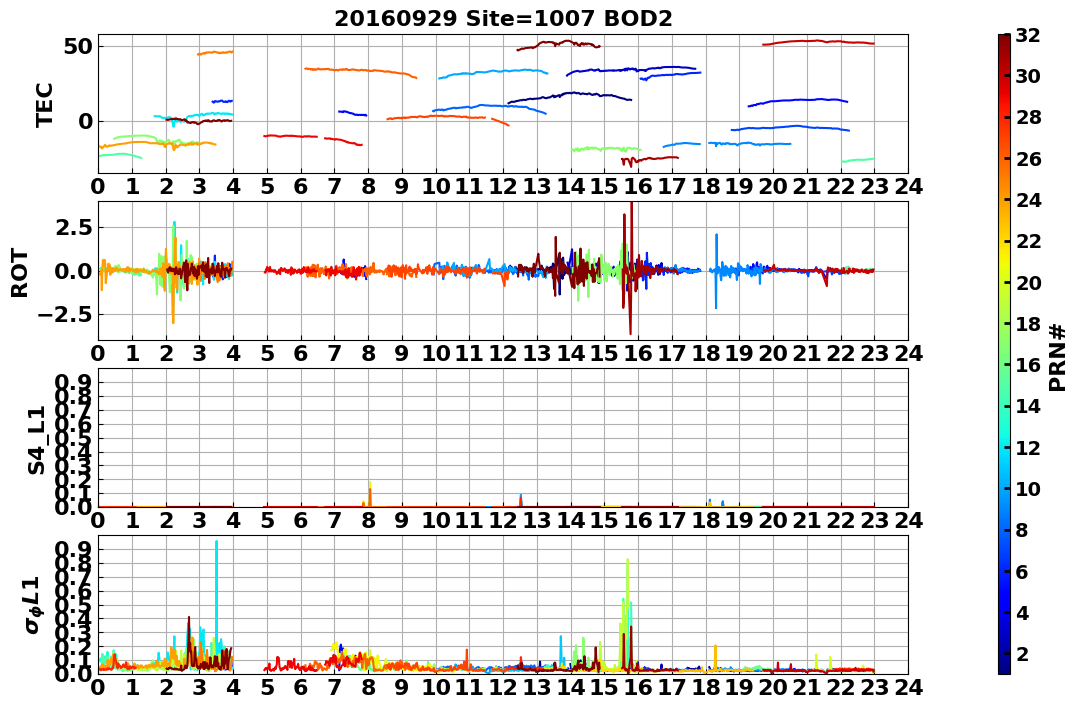Click the '4' x-axis tick under the TEC panel
Screen dimensions: 1077x709
(234, 186)
